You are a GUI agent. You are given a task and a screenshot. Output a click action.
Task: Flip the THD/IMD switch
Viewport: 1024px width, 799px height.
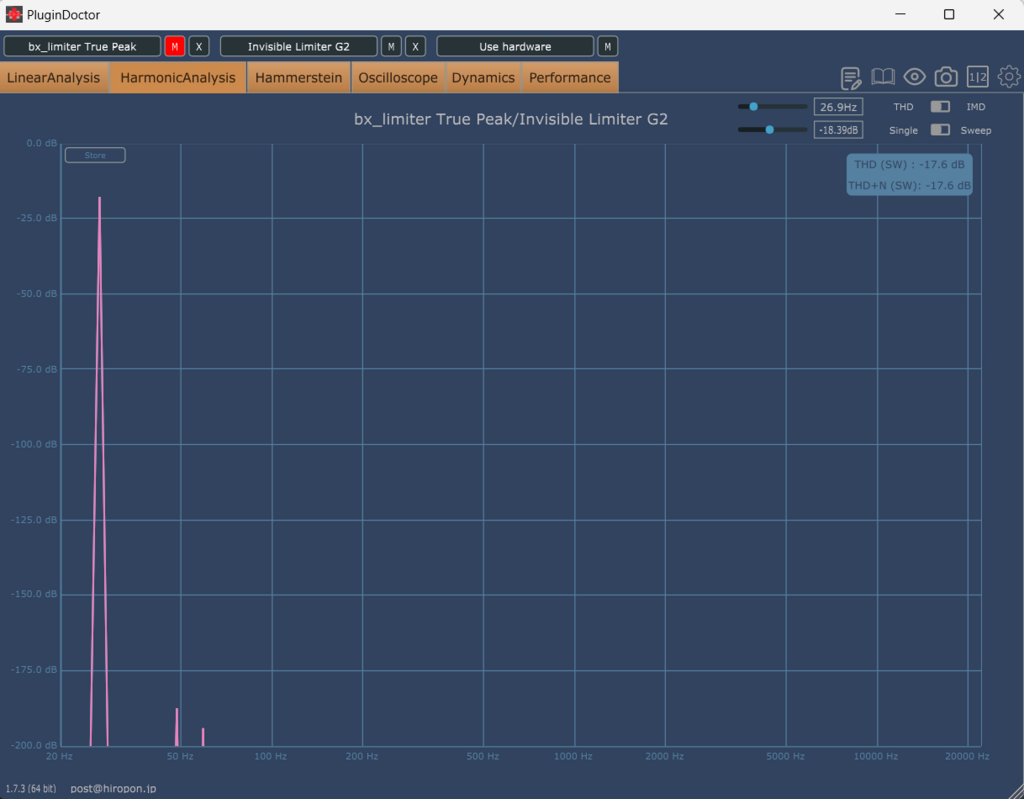point(940,106)
